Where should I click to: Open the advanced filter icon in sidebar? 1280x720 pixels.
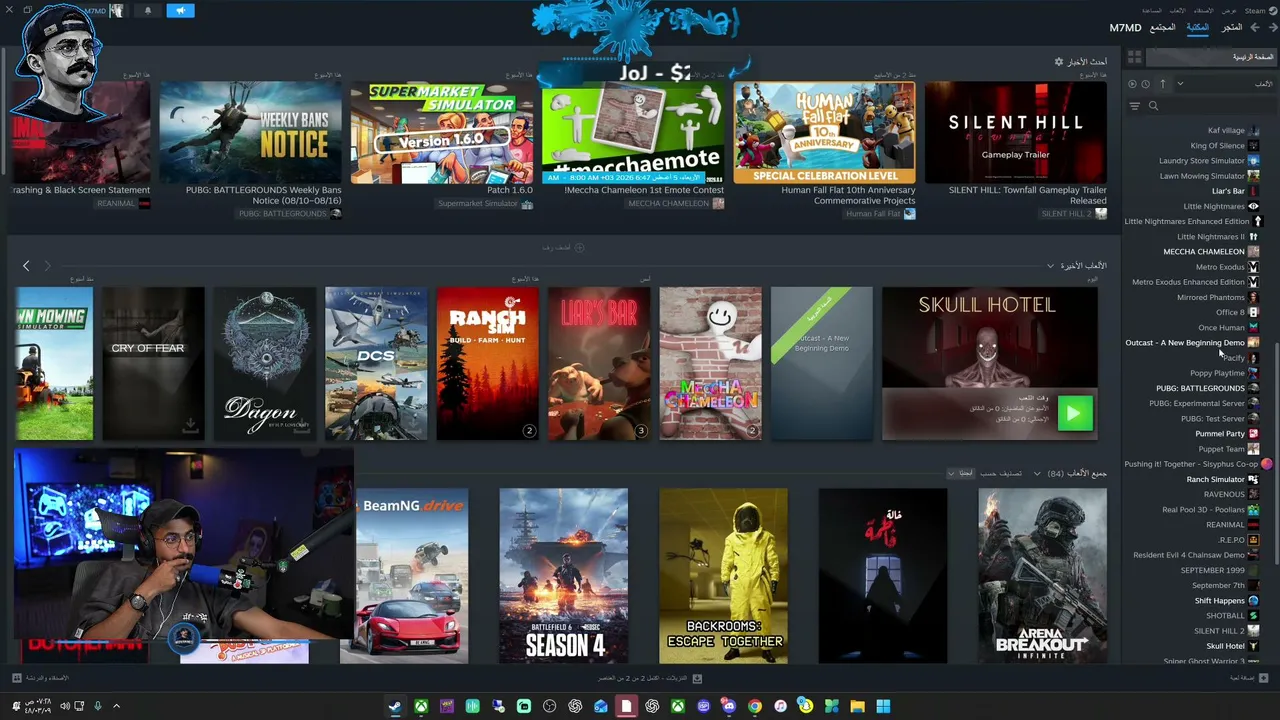(x=1134, y=106)
